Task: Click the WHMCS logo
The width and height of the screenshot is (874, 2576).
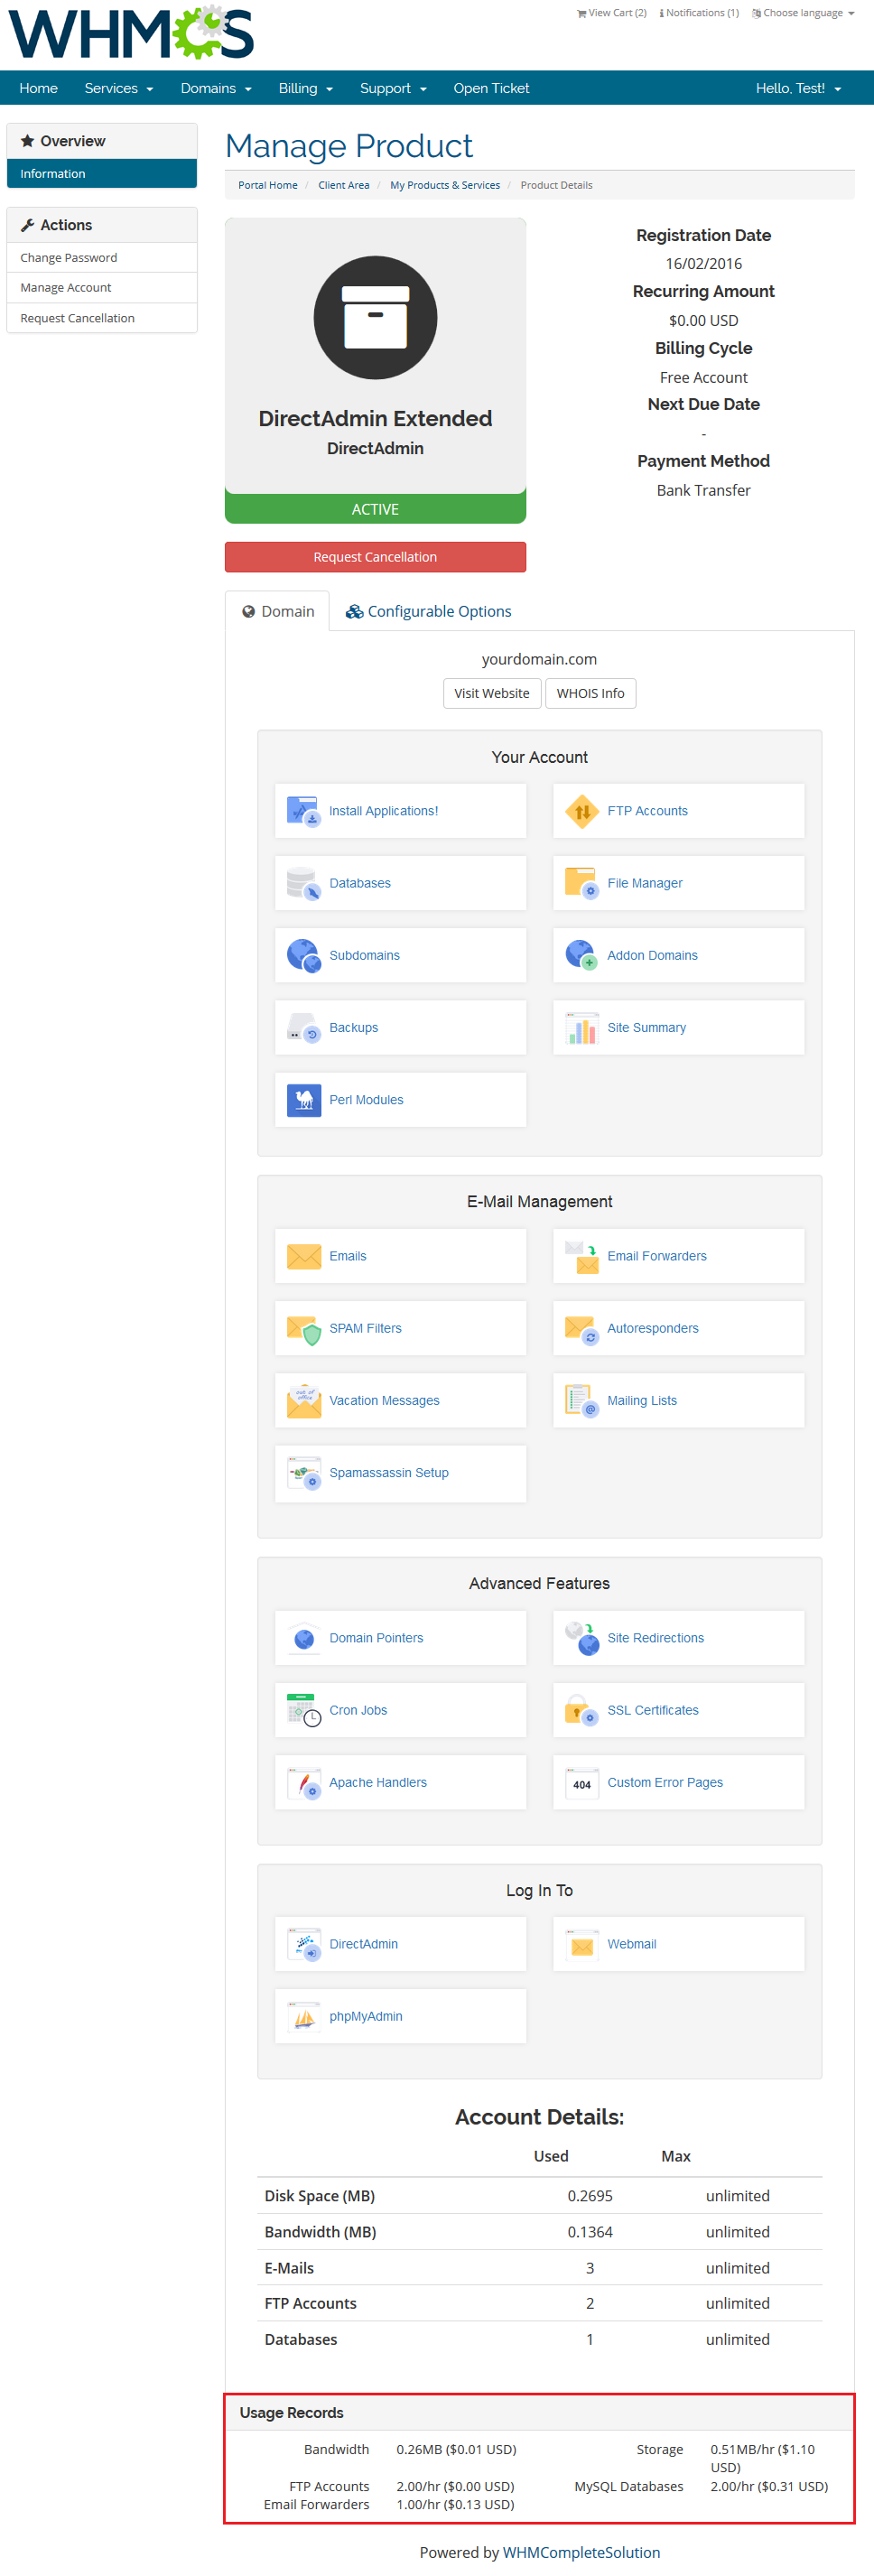Action: point(131,33)
